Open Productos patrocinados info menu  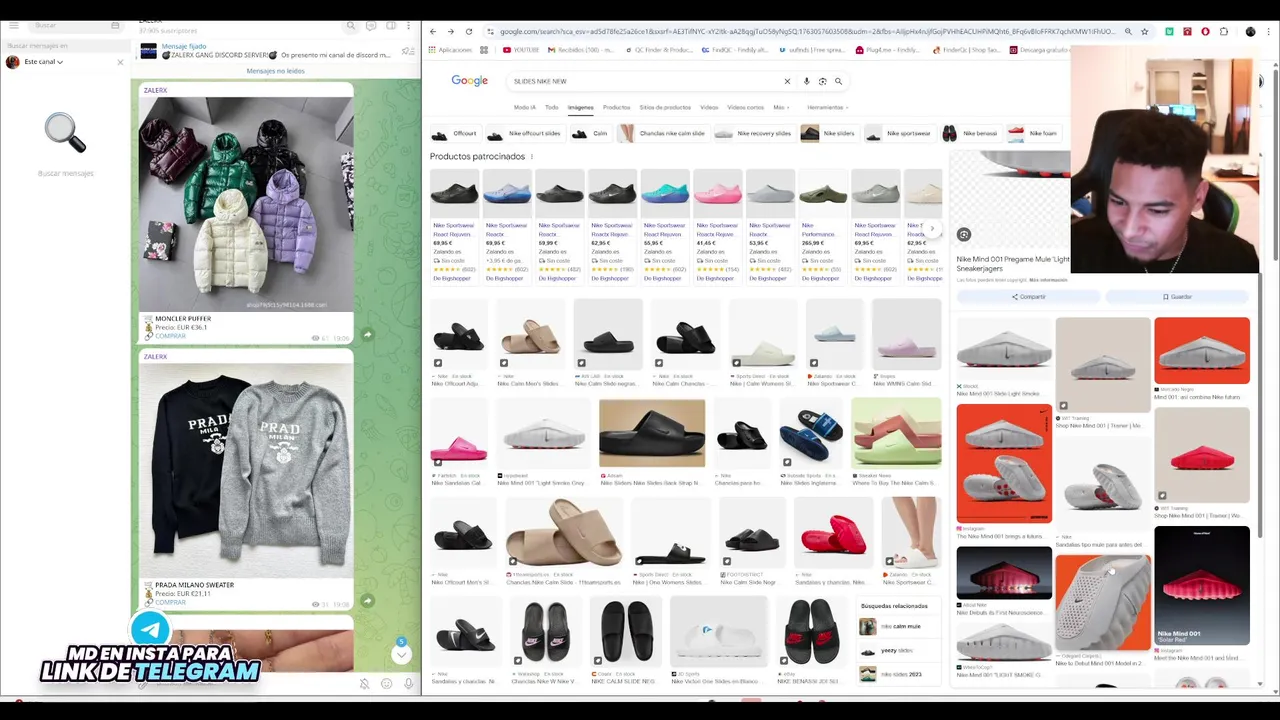[x=532, y=157]
